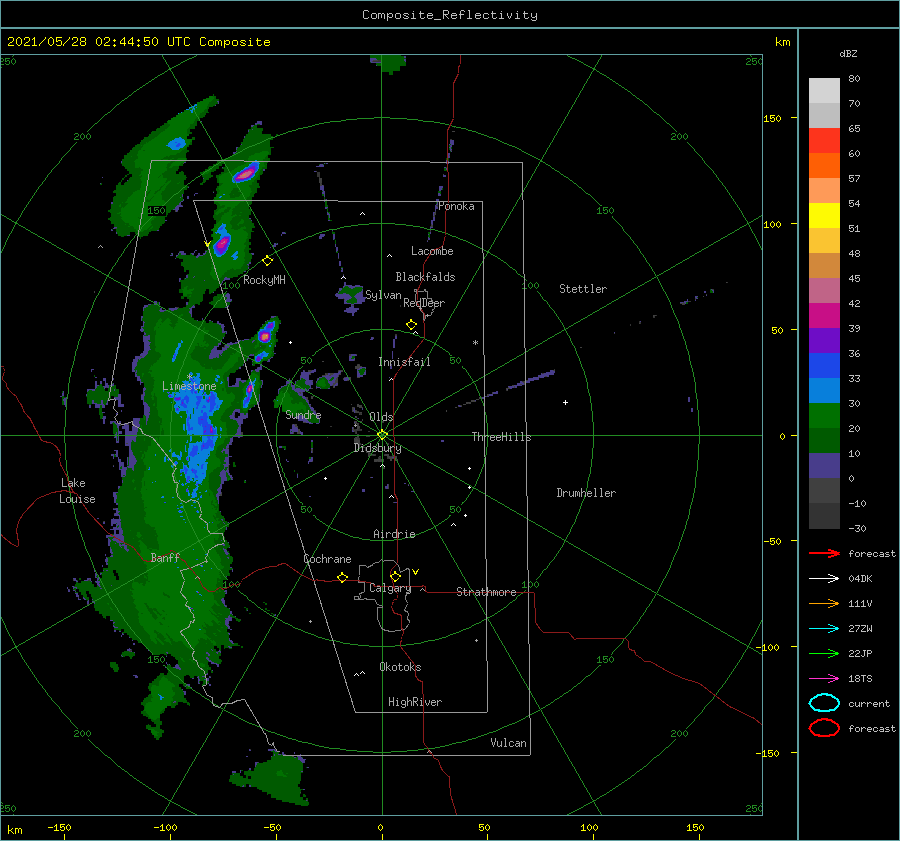Click the yellow diamond marker below RedDeer
Image resolution: width=900 pixels, height=841 pixels.
(x=411, y=325)
